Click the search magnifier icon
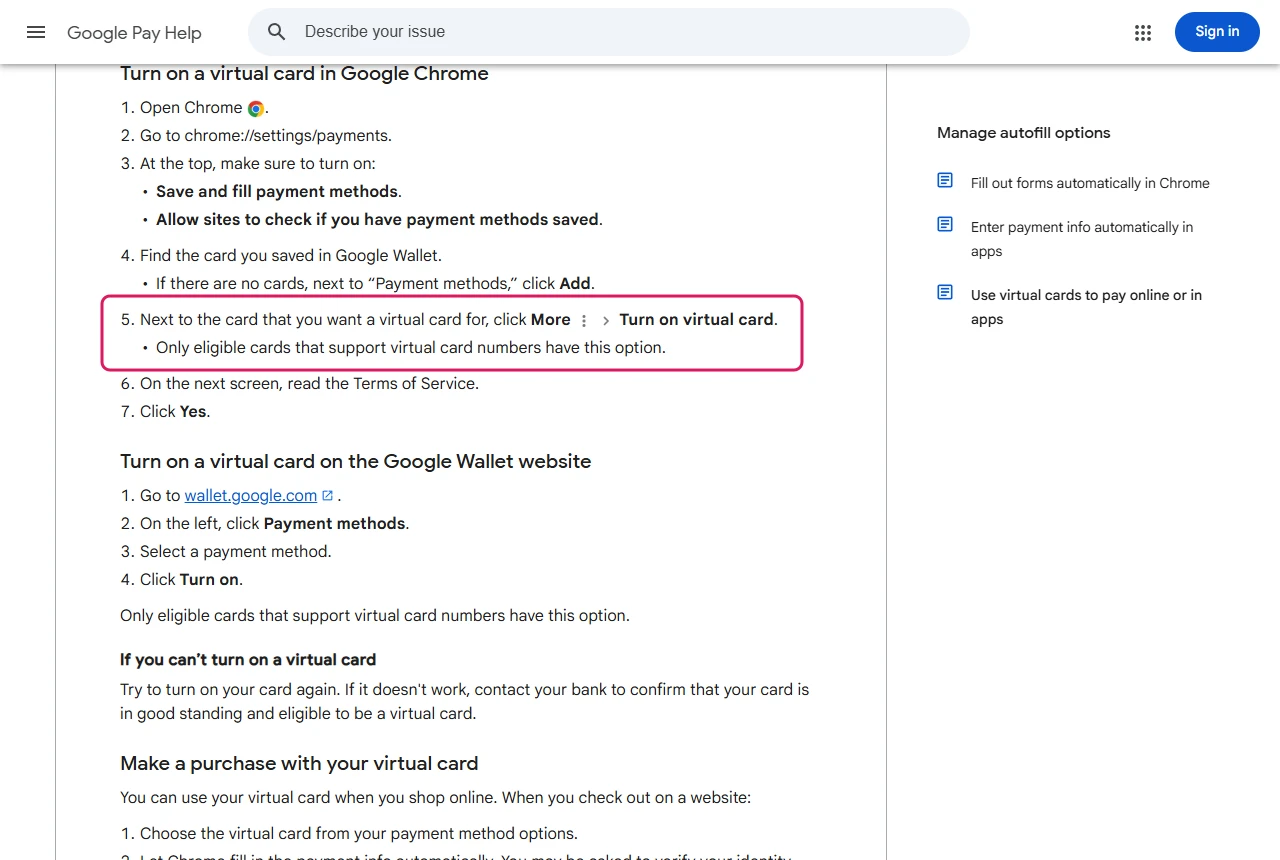The height and width of the screenshot is (860, 1280). 277,32
